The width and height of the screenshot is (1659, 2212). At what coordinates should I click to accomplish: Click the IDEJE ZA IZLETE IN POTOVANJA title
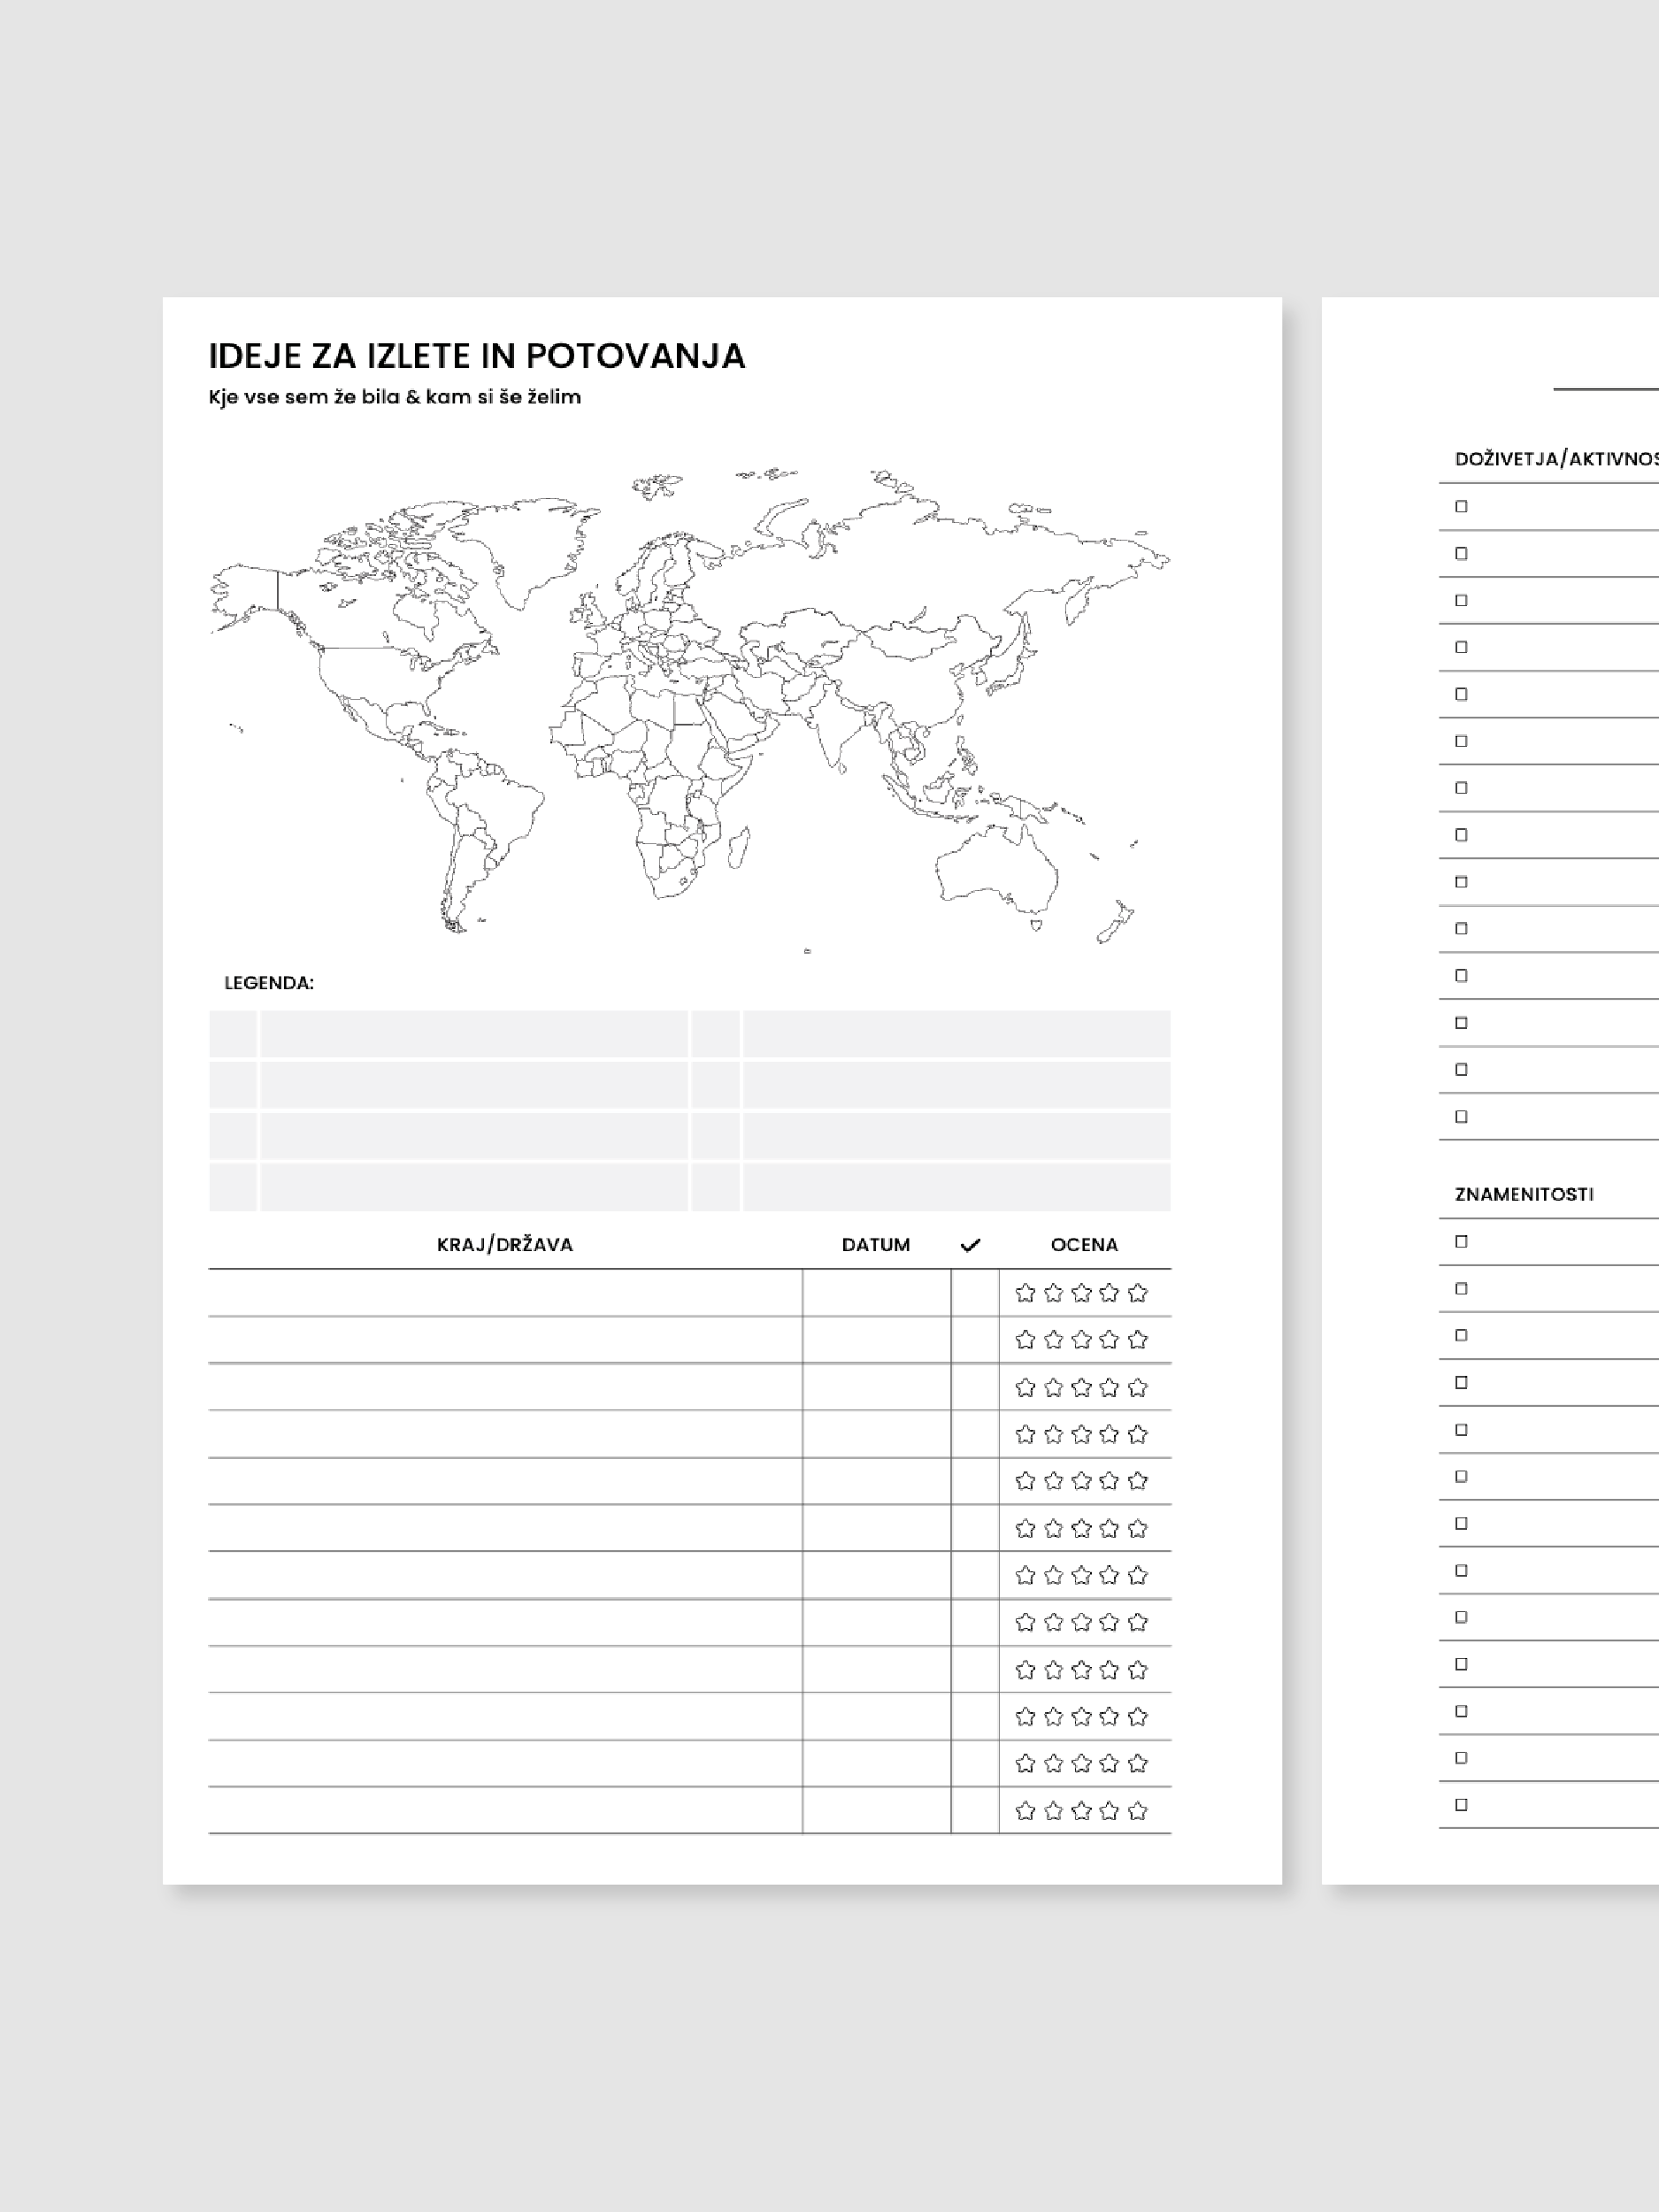[476, 356]
